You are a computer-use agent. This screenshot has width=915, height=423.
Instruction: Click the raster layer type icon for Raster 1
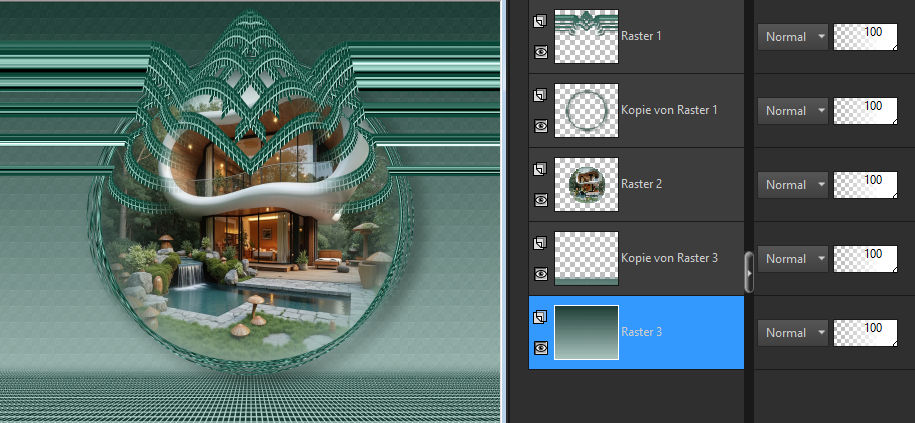coord(540,21)
